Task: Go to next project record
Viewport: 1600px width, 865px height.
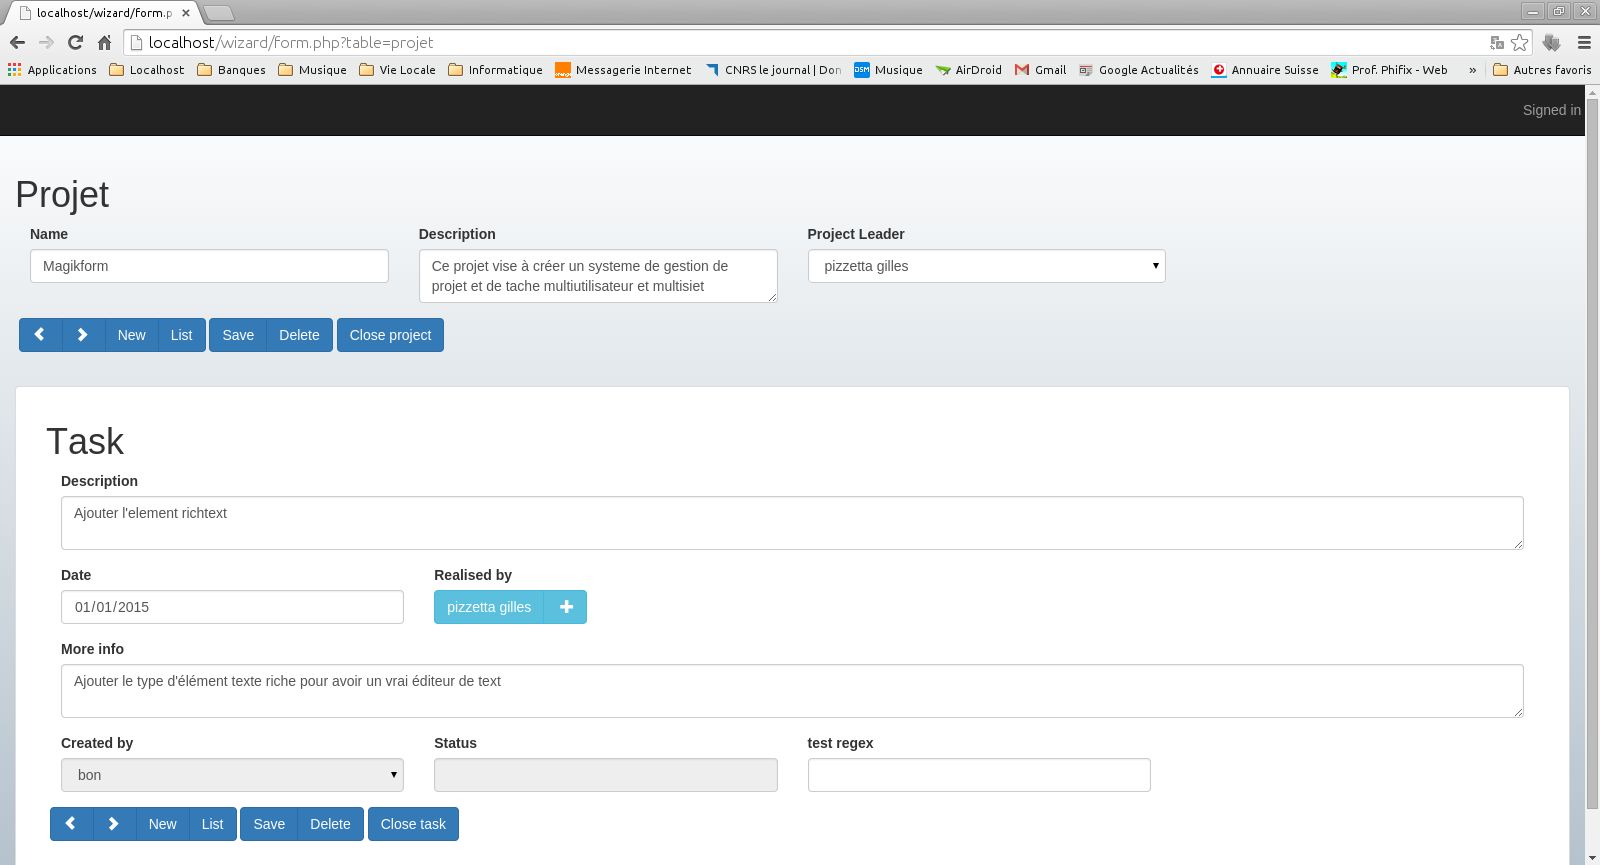Action: [x=83, y=335]
